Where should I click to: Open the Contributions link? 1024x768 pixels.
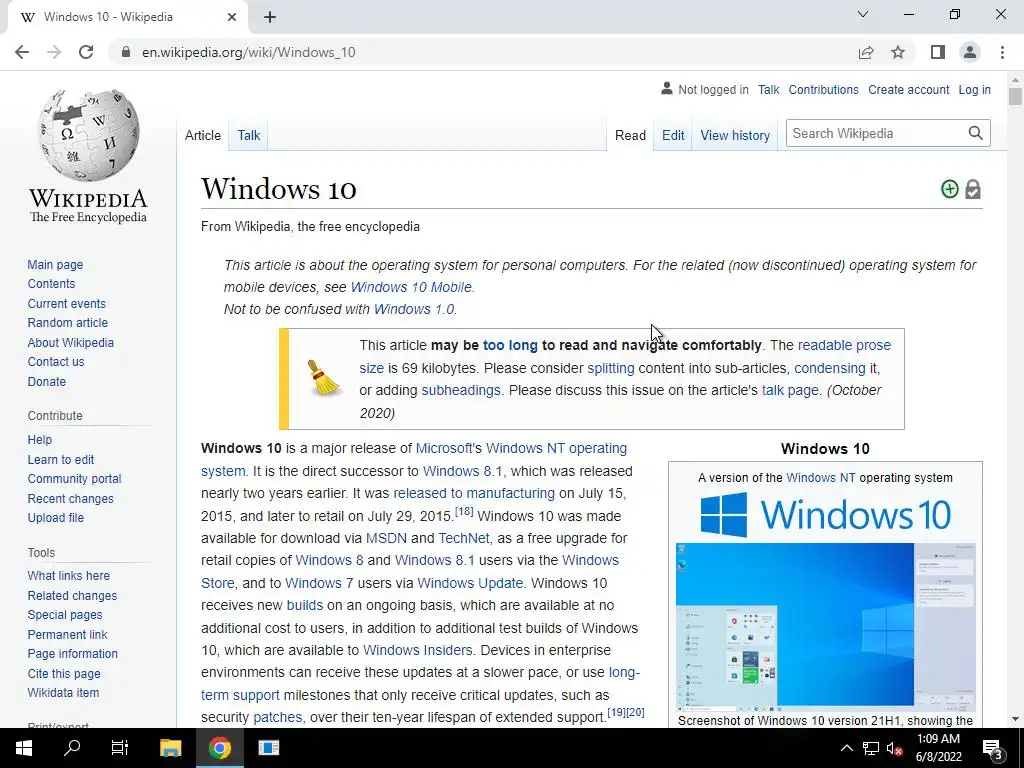pos(824,90)
